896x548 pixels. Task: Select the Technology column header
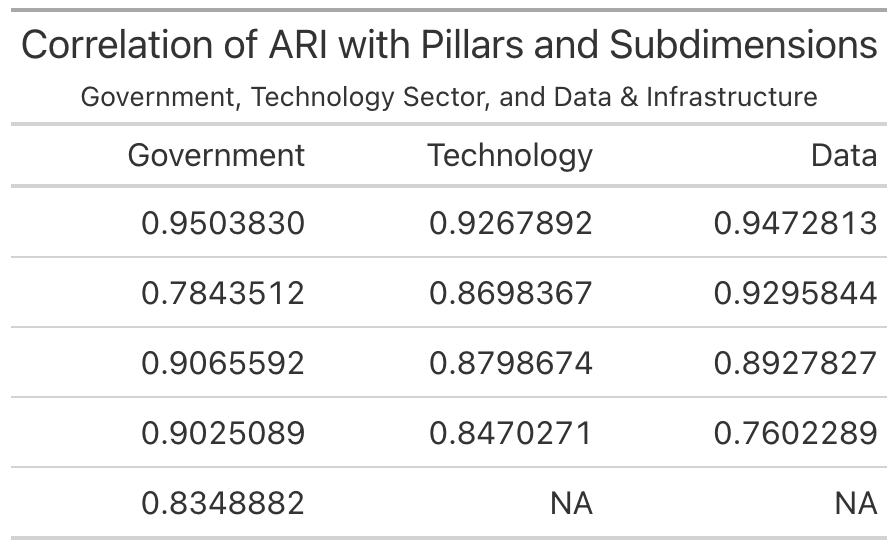(x=510, y=155)
